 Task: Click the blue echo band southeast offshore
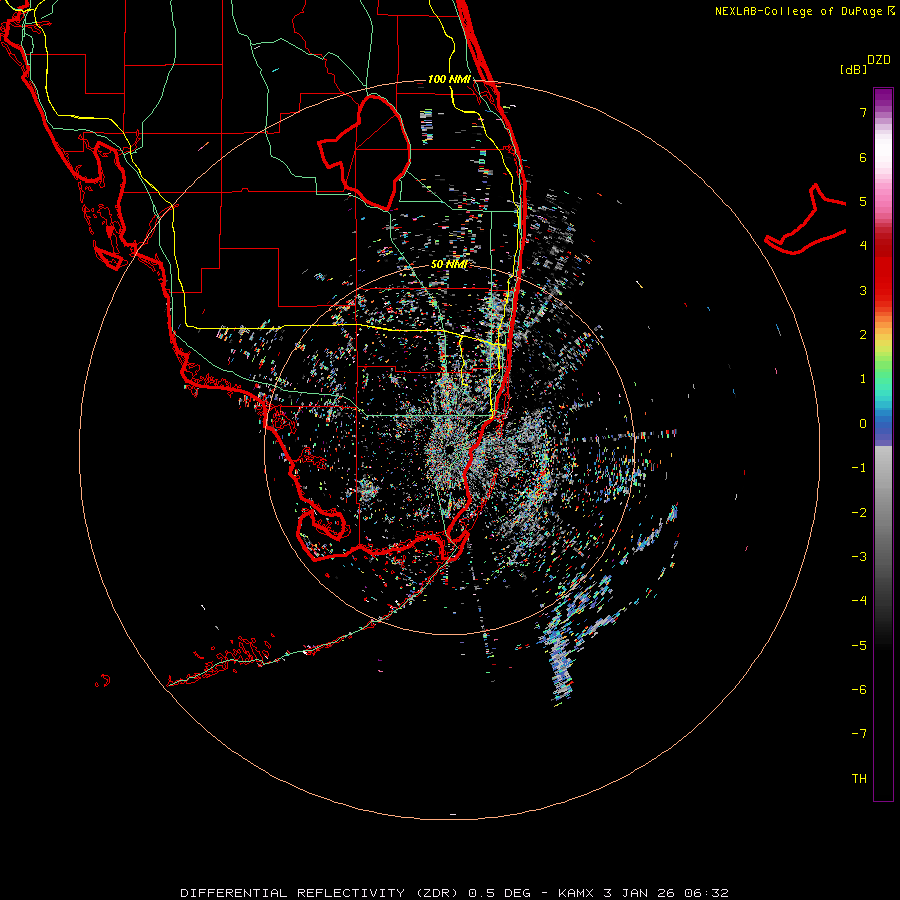pos(562,666)
